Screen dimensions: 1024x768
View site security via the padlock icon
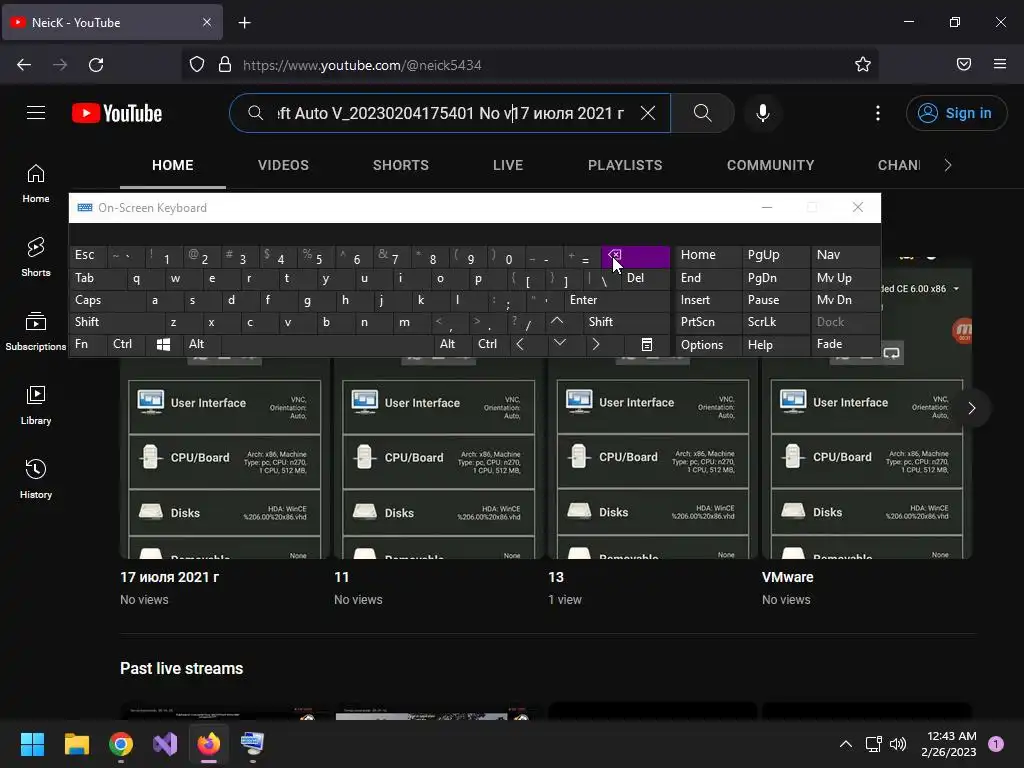pyautogui.click(x=225, y=64)
